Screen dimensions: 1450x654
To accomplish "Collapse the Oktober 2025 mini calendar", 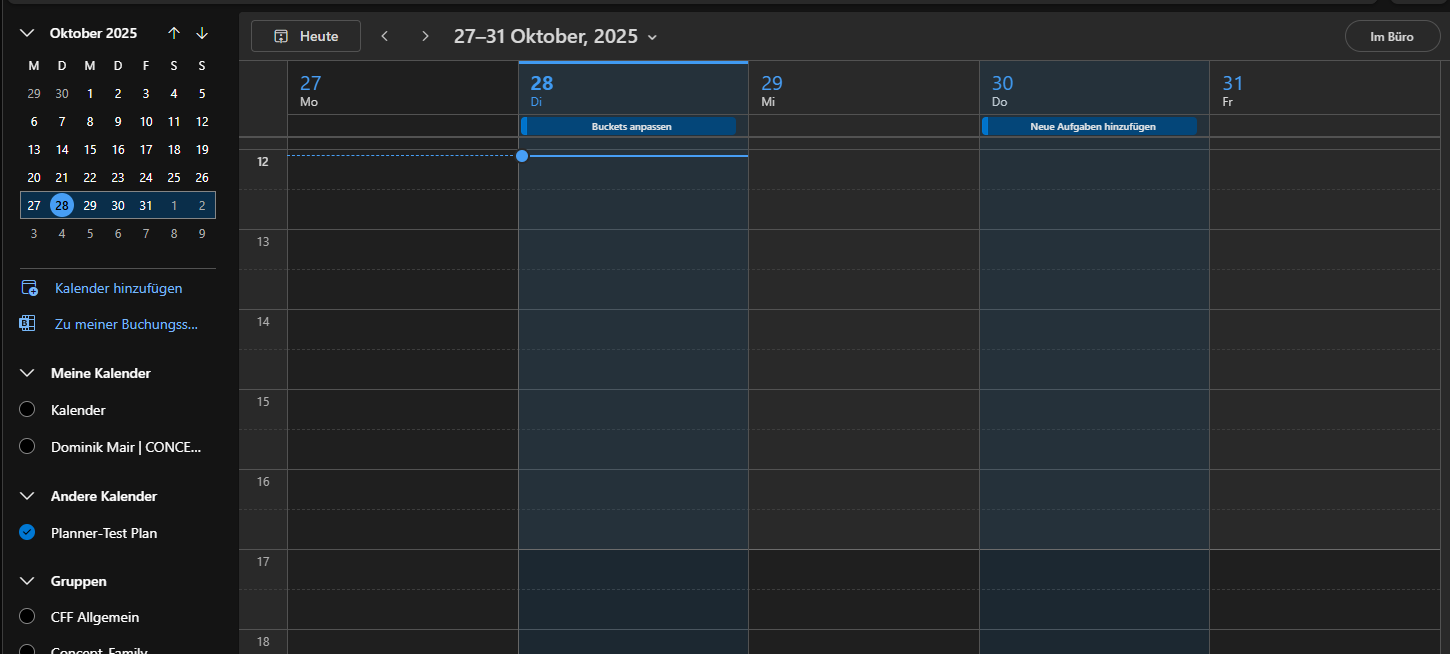I will pos(28,33).
